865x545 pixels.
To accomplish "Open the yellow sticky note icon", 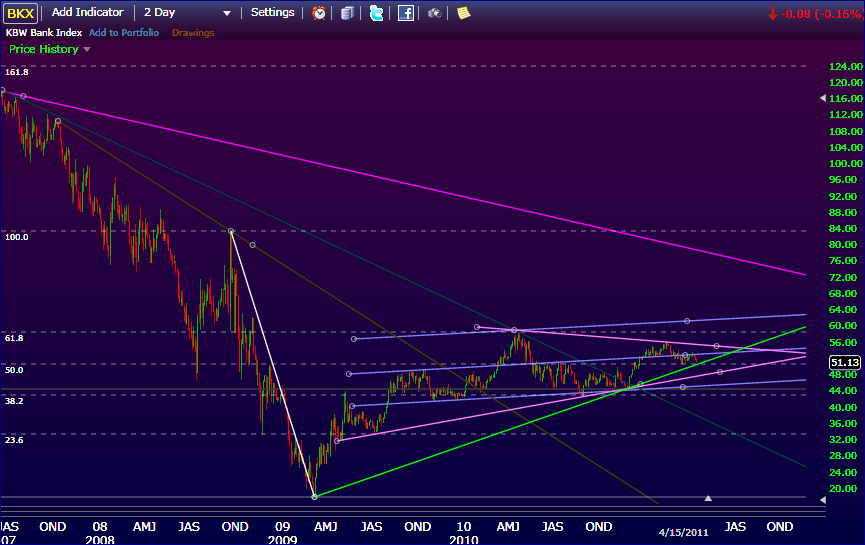I will point(463,13).
